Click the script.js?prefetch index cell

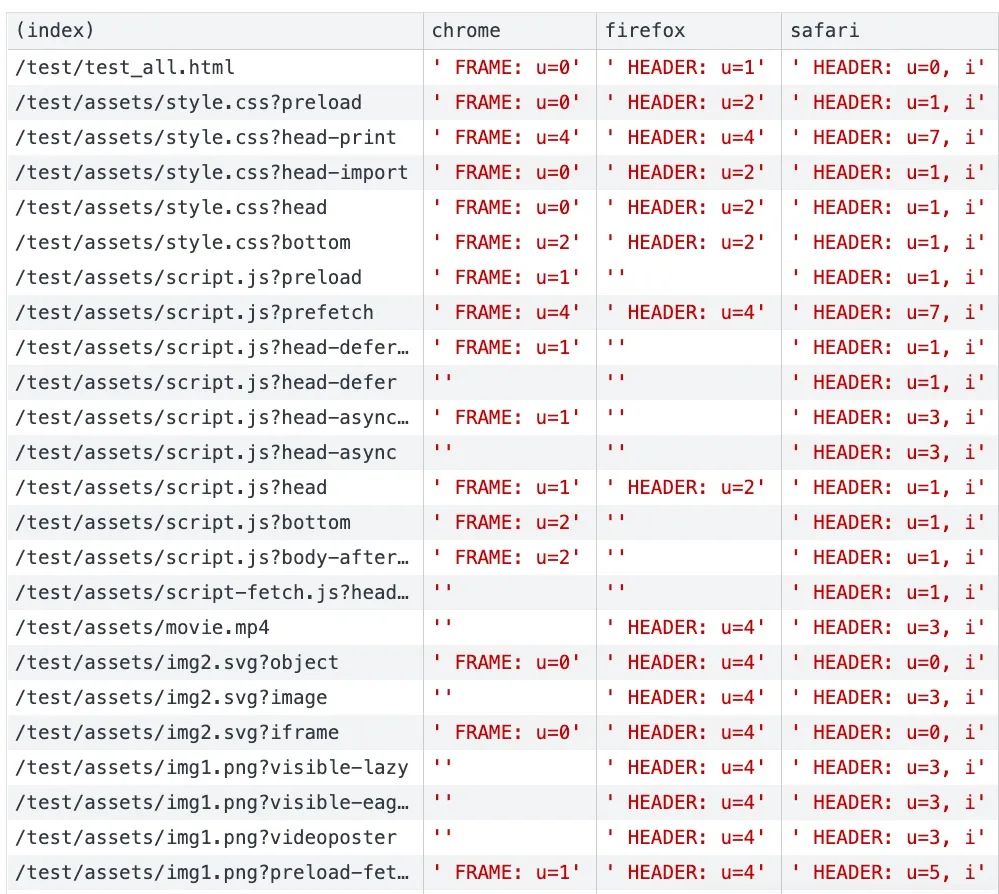[x=194, y=312]
